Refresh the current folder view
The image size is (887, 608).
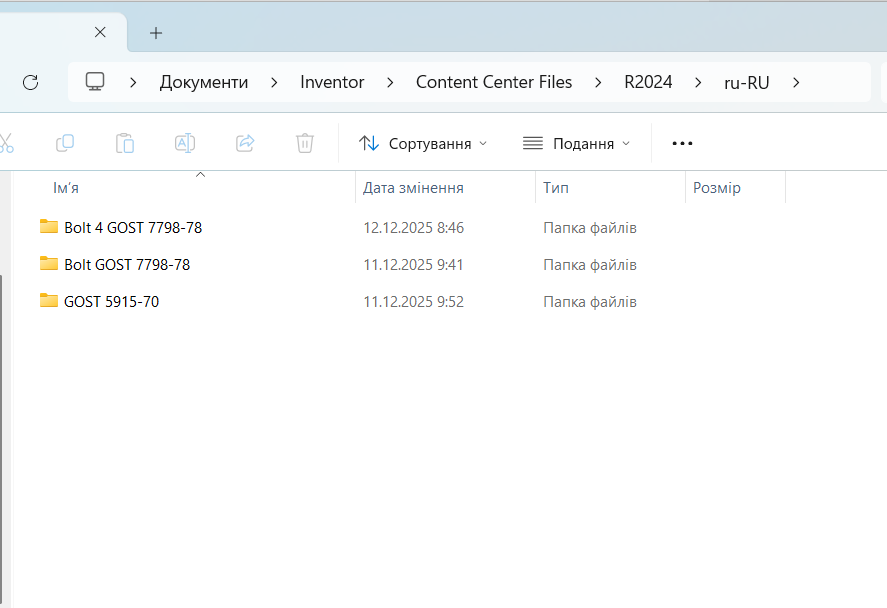pos(31,83)
